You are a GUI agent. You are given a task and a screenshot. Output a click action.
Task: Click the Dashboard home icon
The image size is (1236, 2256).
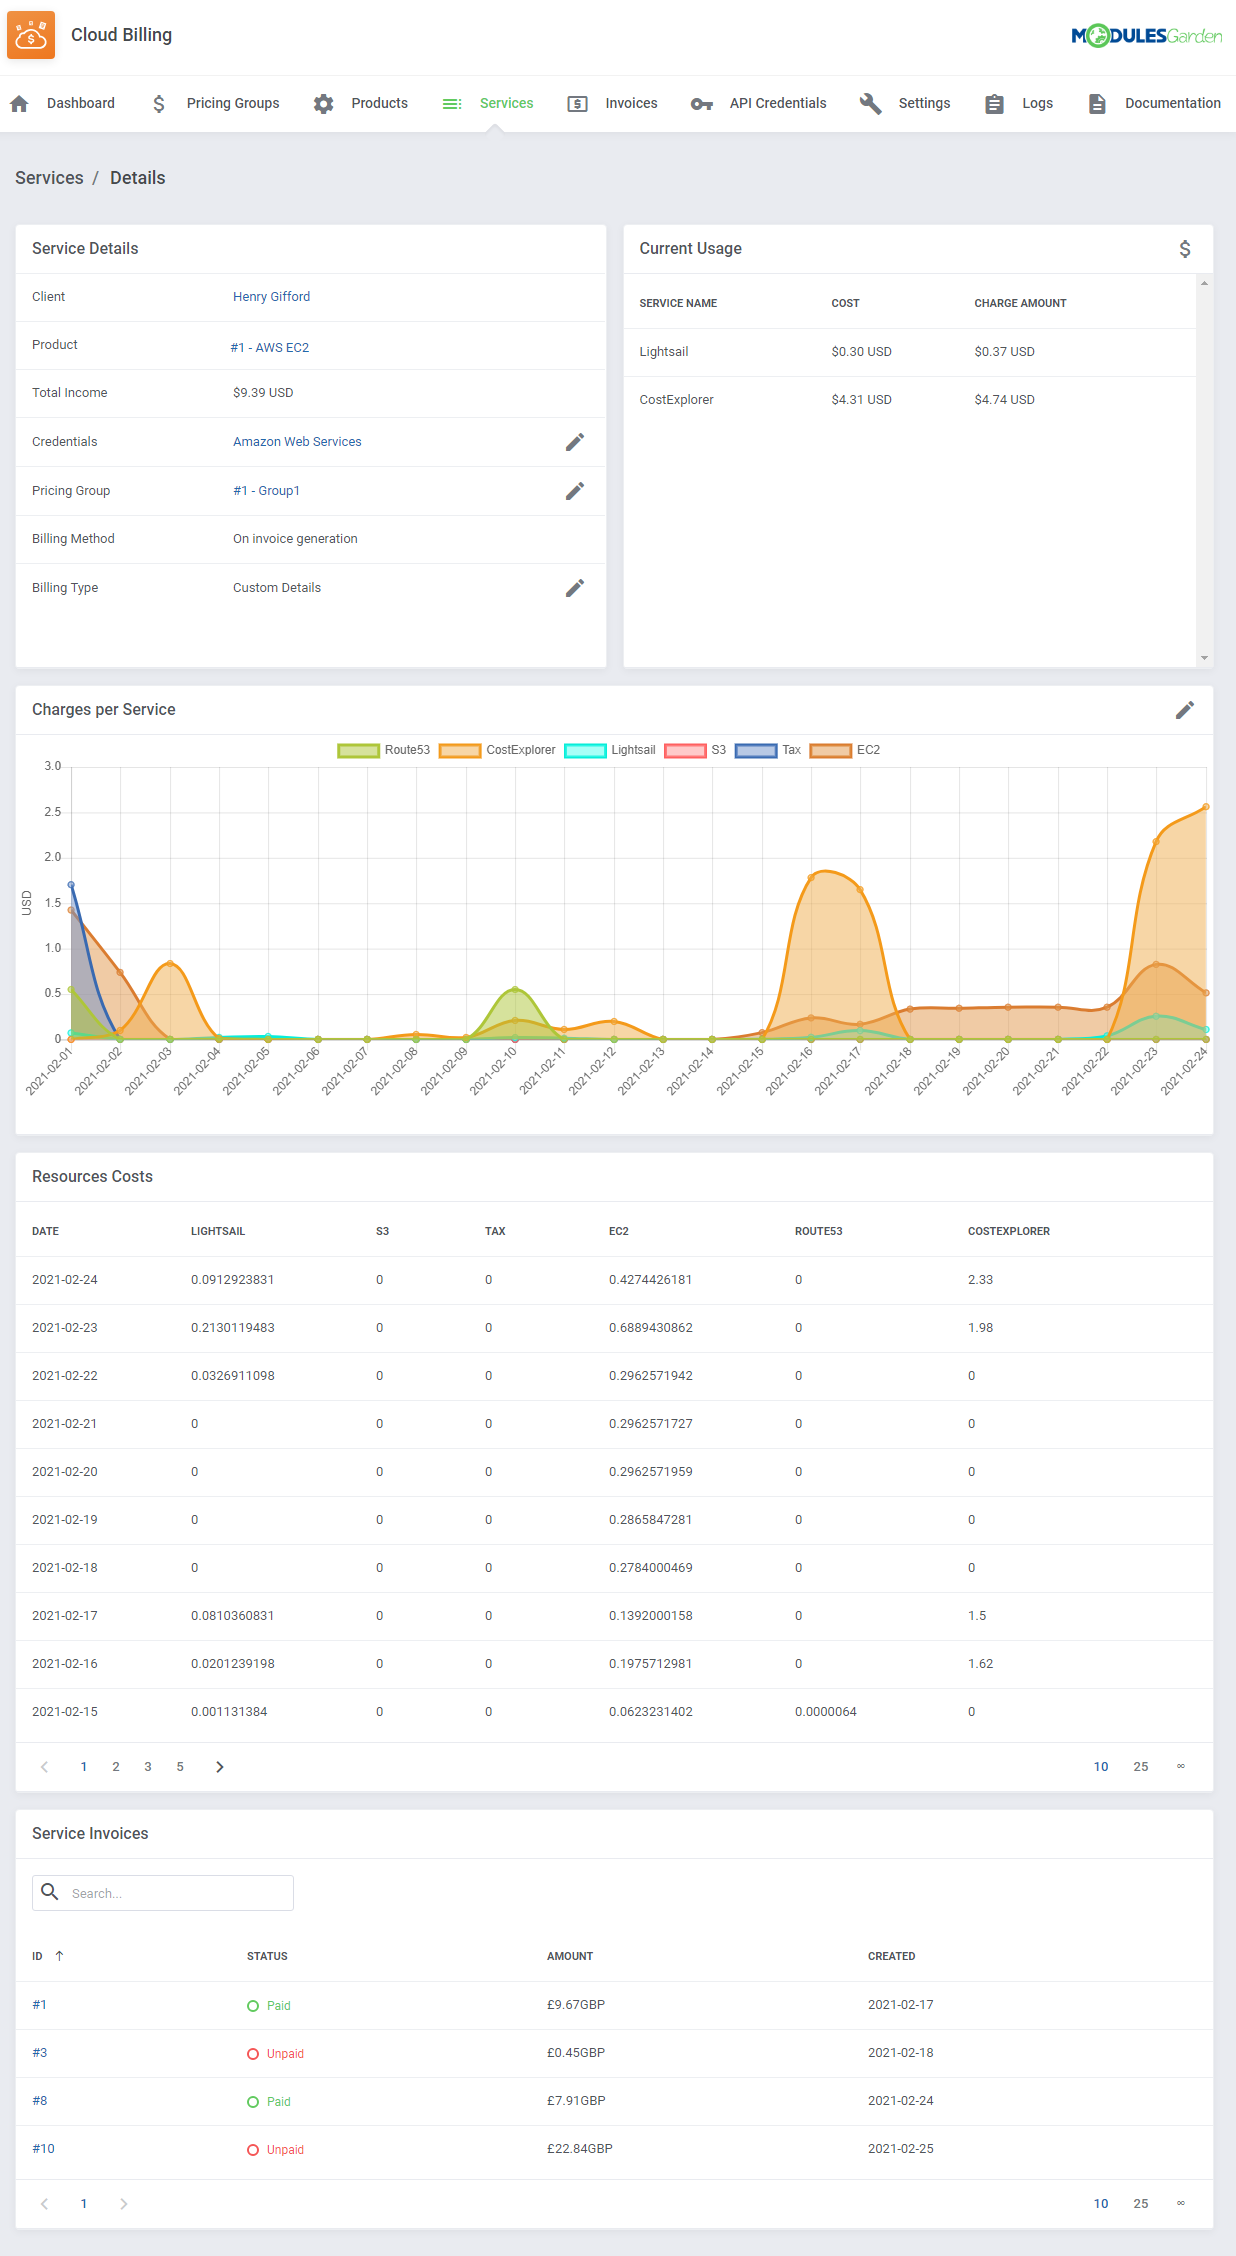19,103
